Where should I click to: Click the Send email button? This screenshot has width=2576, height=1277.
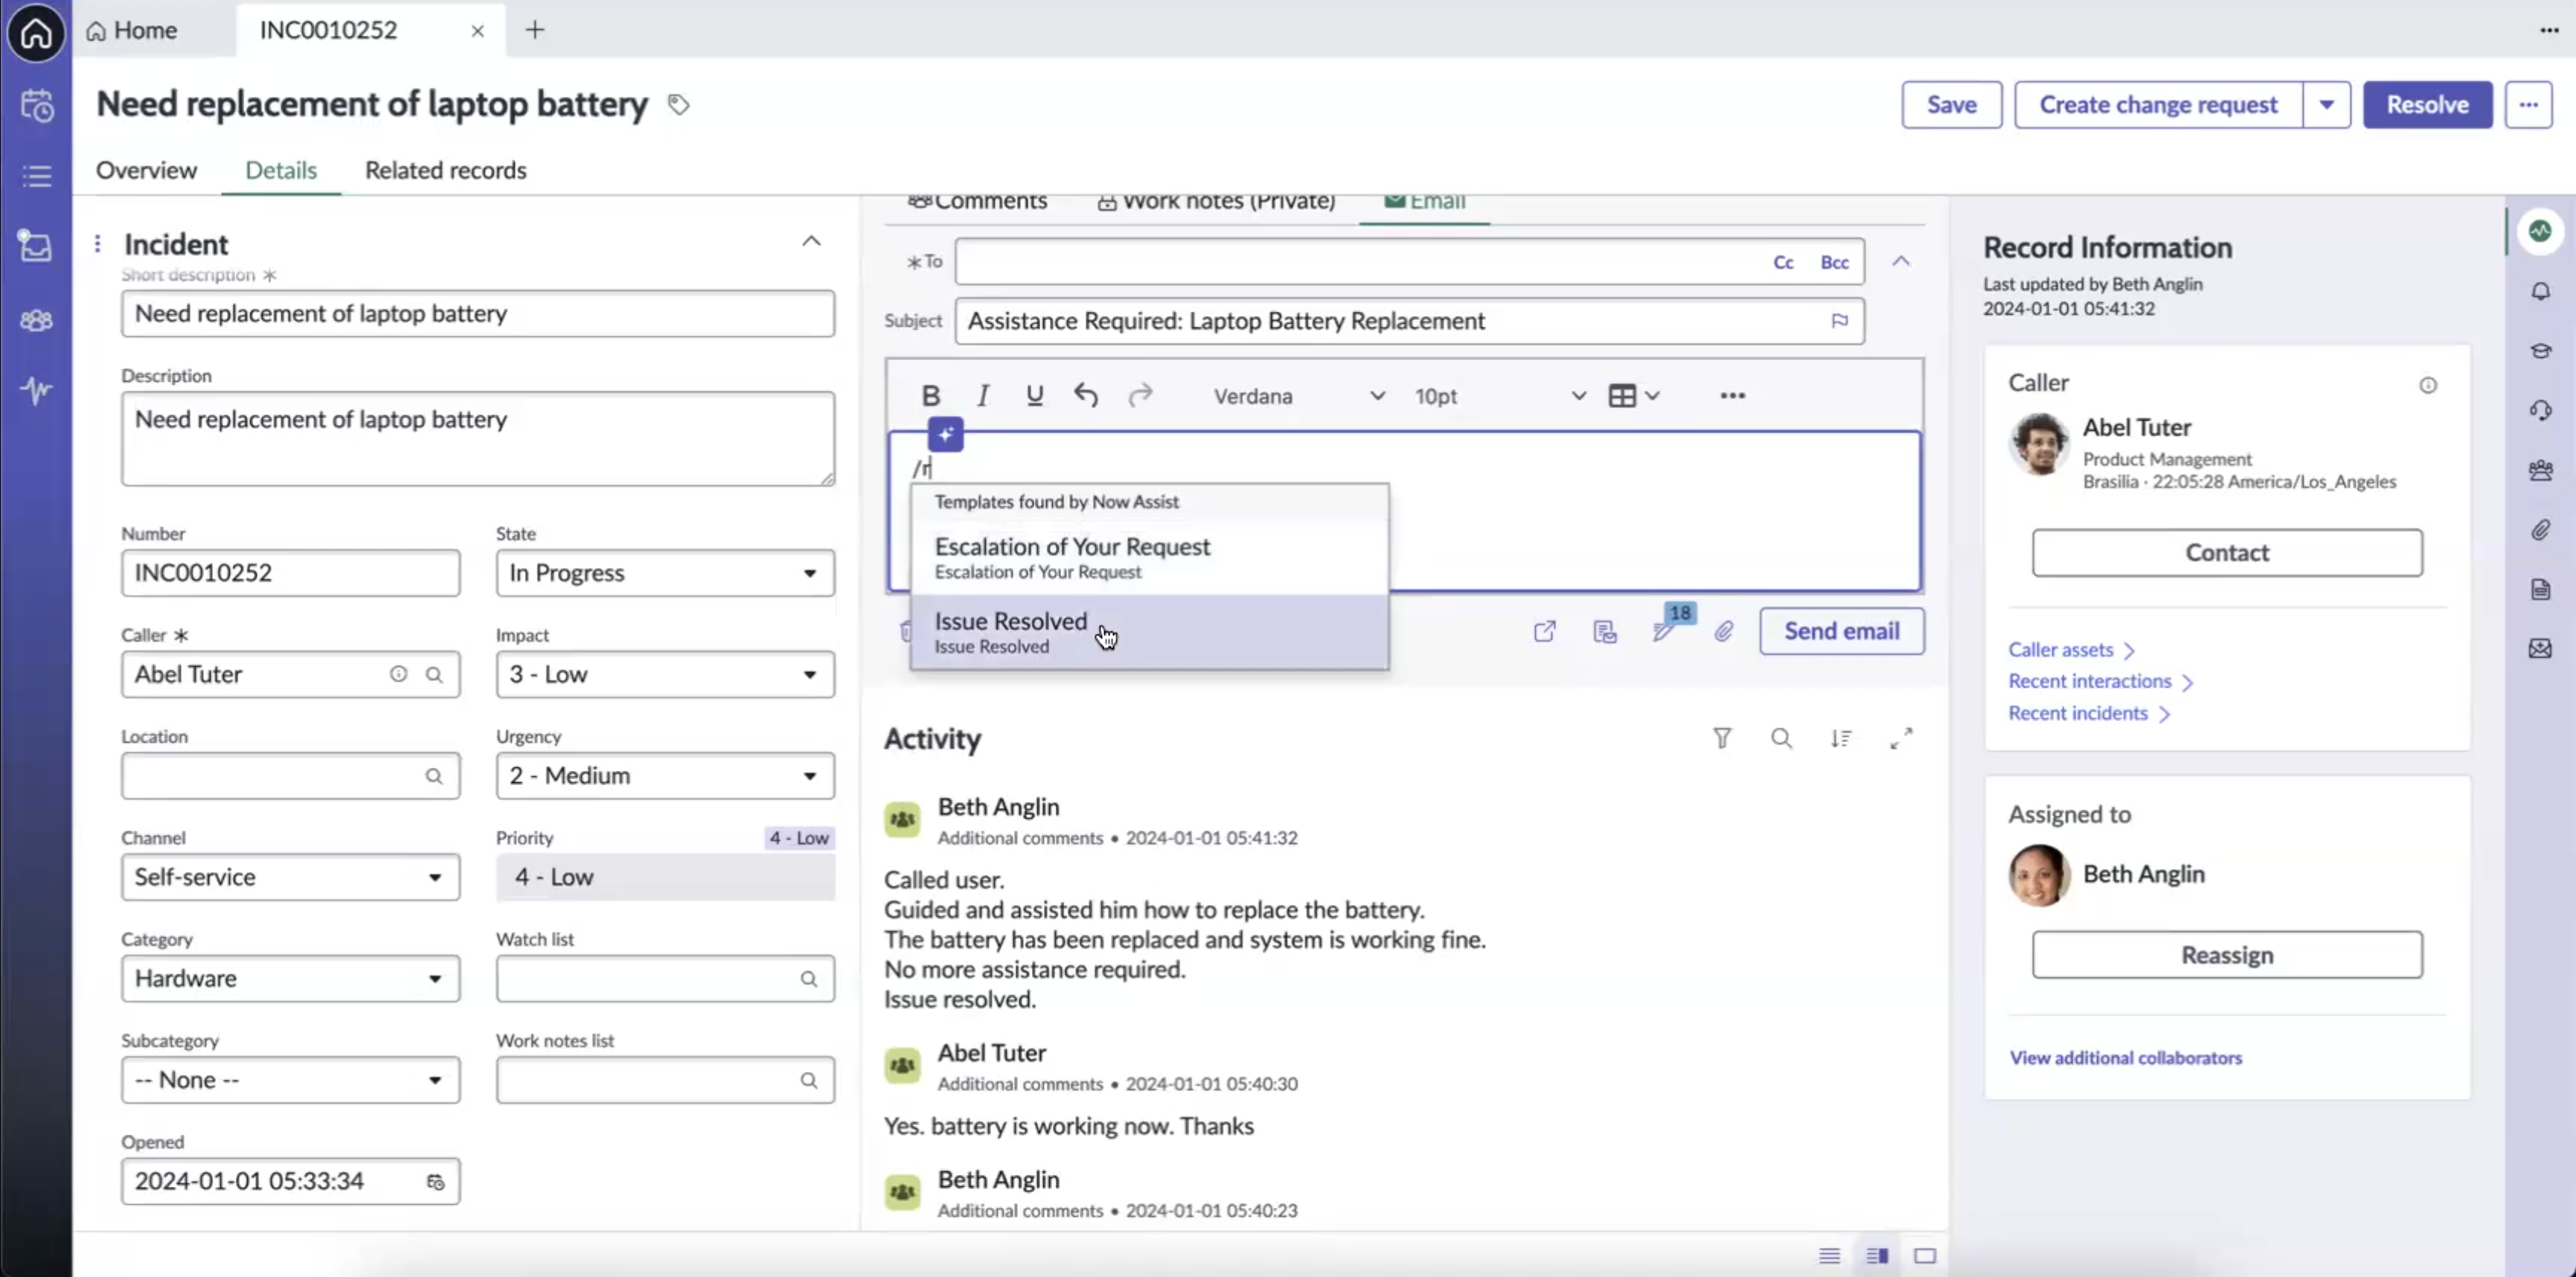coord(1841,632)
